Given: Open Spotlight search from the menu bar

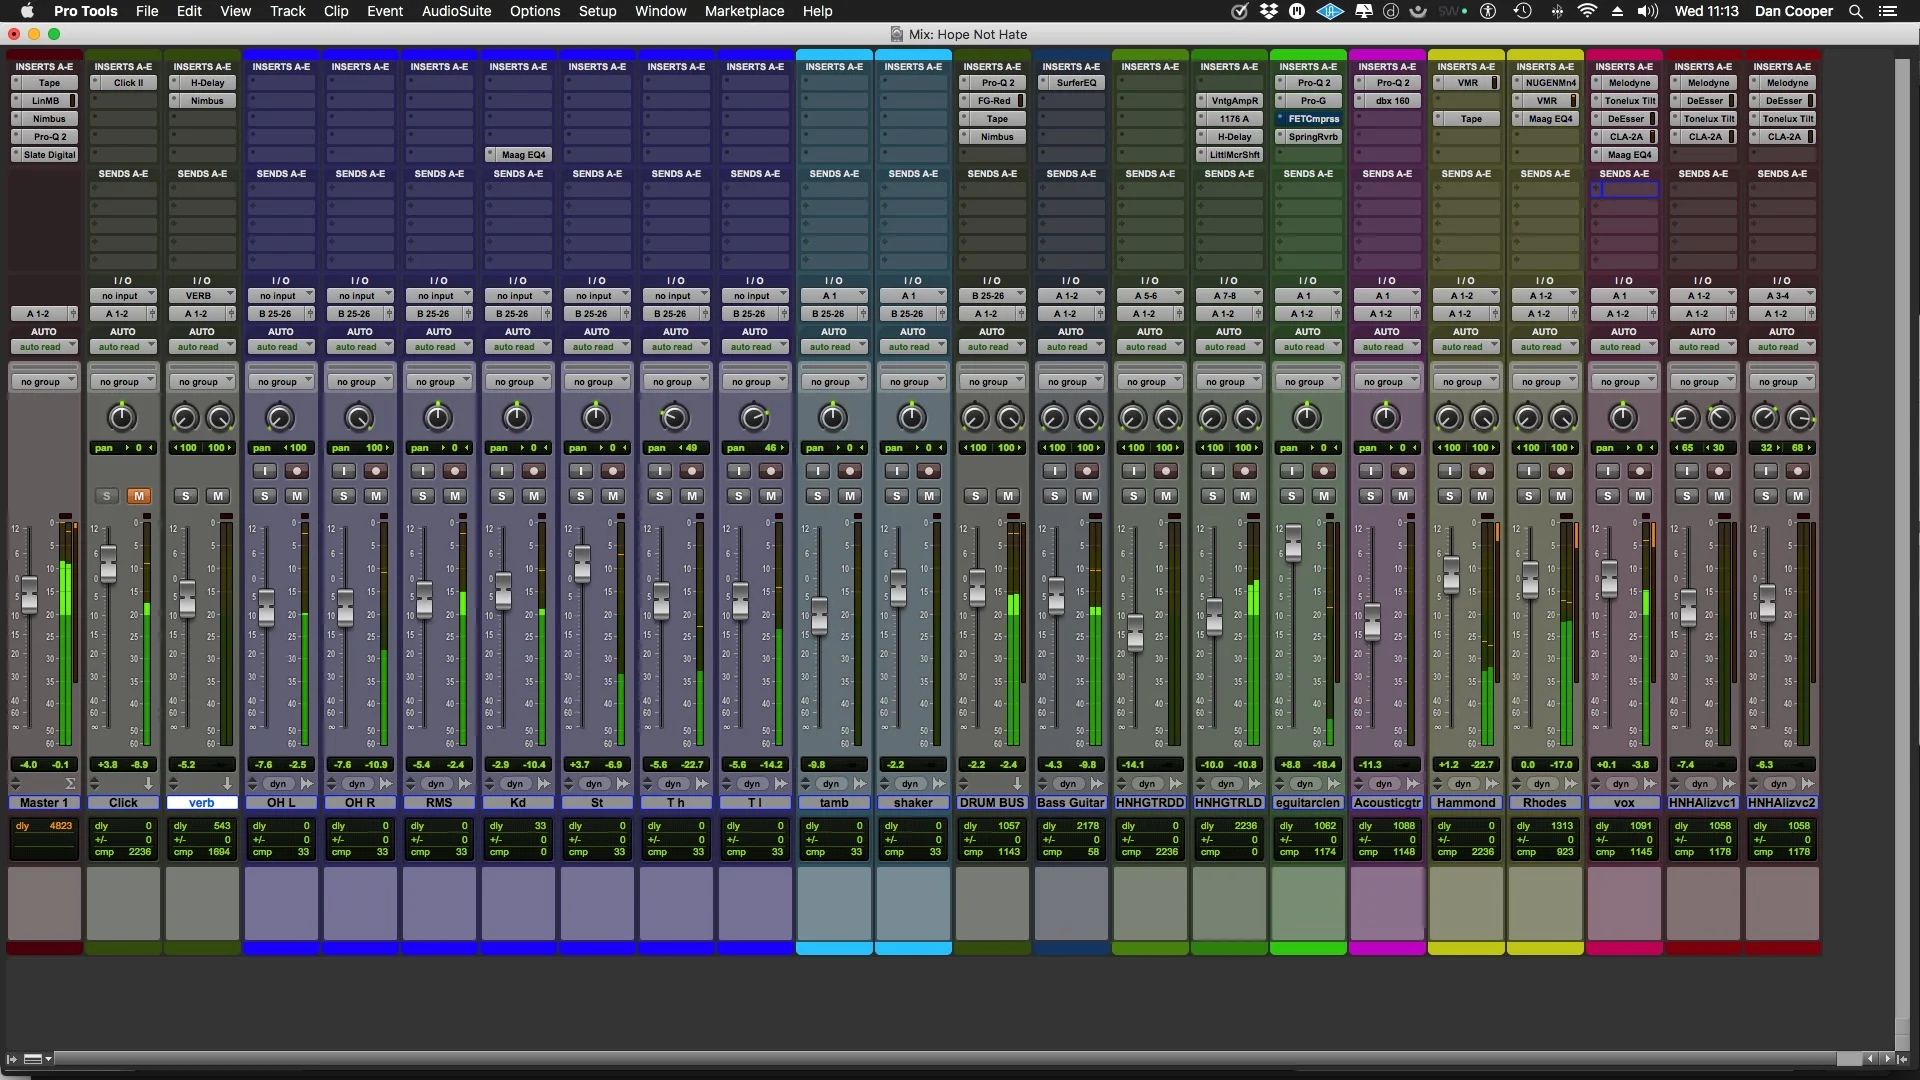Looking at the screenshot, I should pyautogui.click(x=1855, y=11).
